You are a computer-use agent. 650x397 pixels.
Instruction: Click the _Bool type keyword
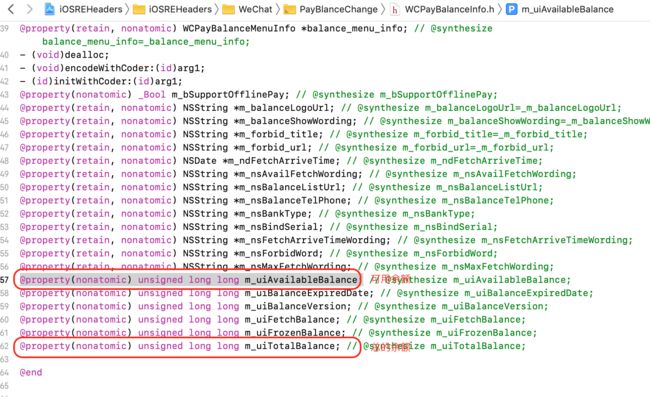(x=152, y=94)
